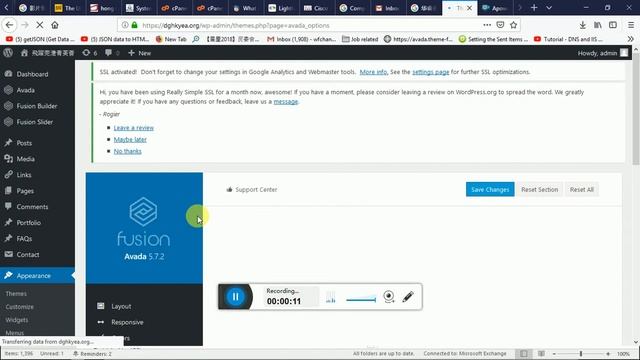Open a new browser tab
This screenshot has width=640, height=360.
tap(534, 8)
